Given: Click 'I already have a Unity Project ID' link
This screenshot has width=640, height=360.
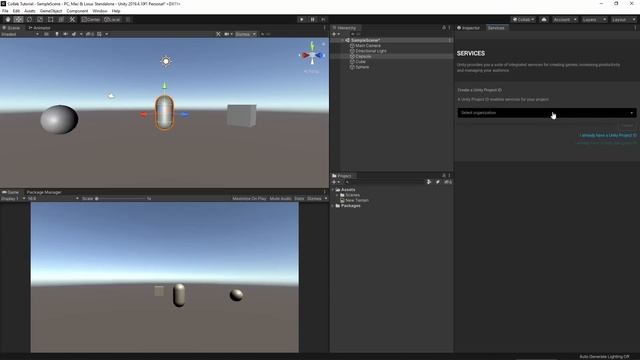Looking at the screenshot, I should (608, 135).
